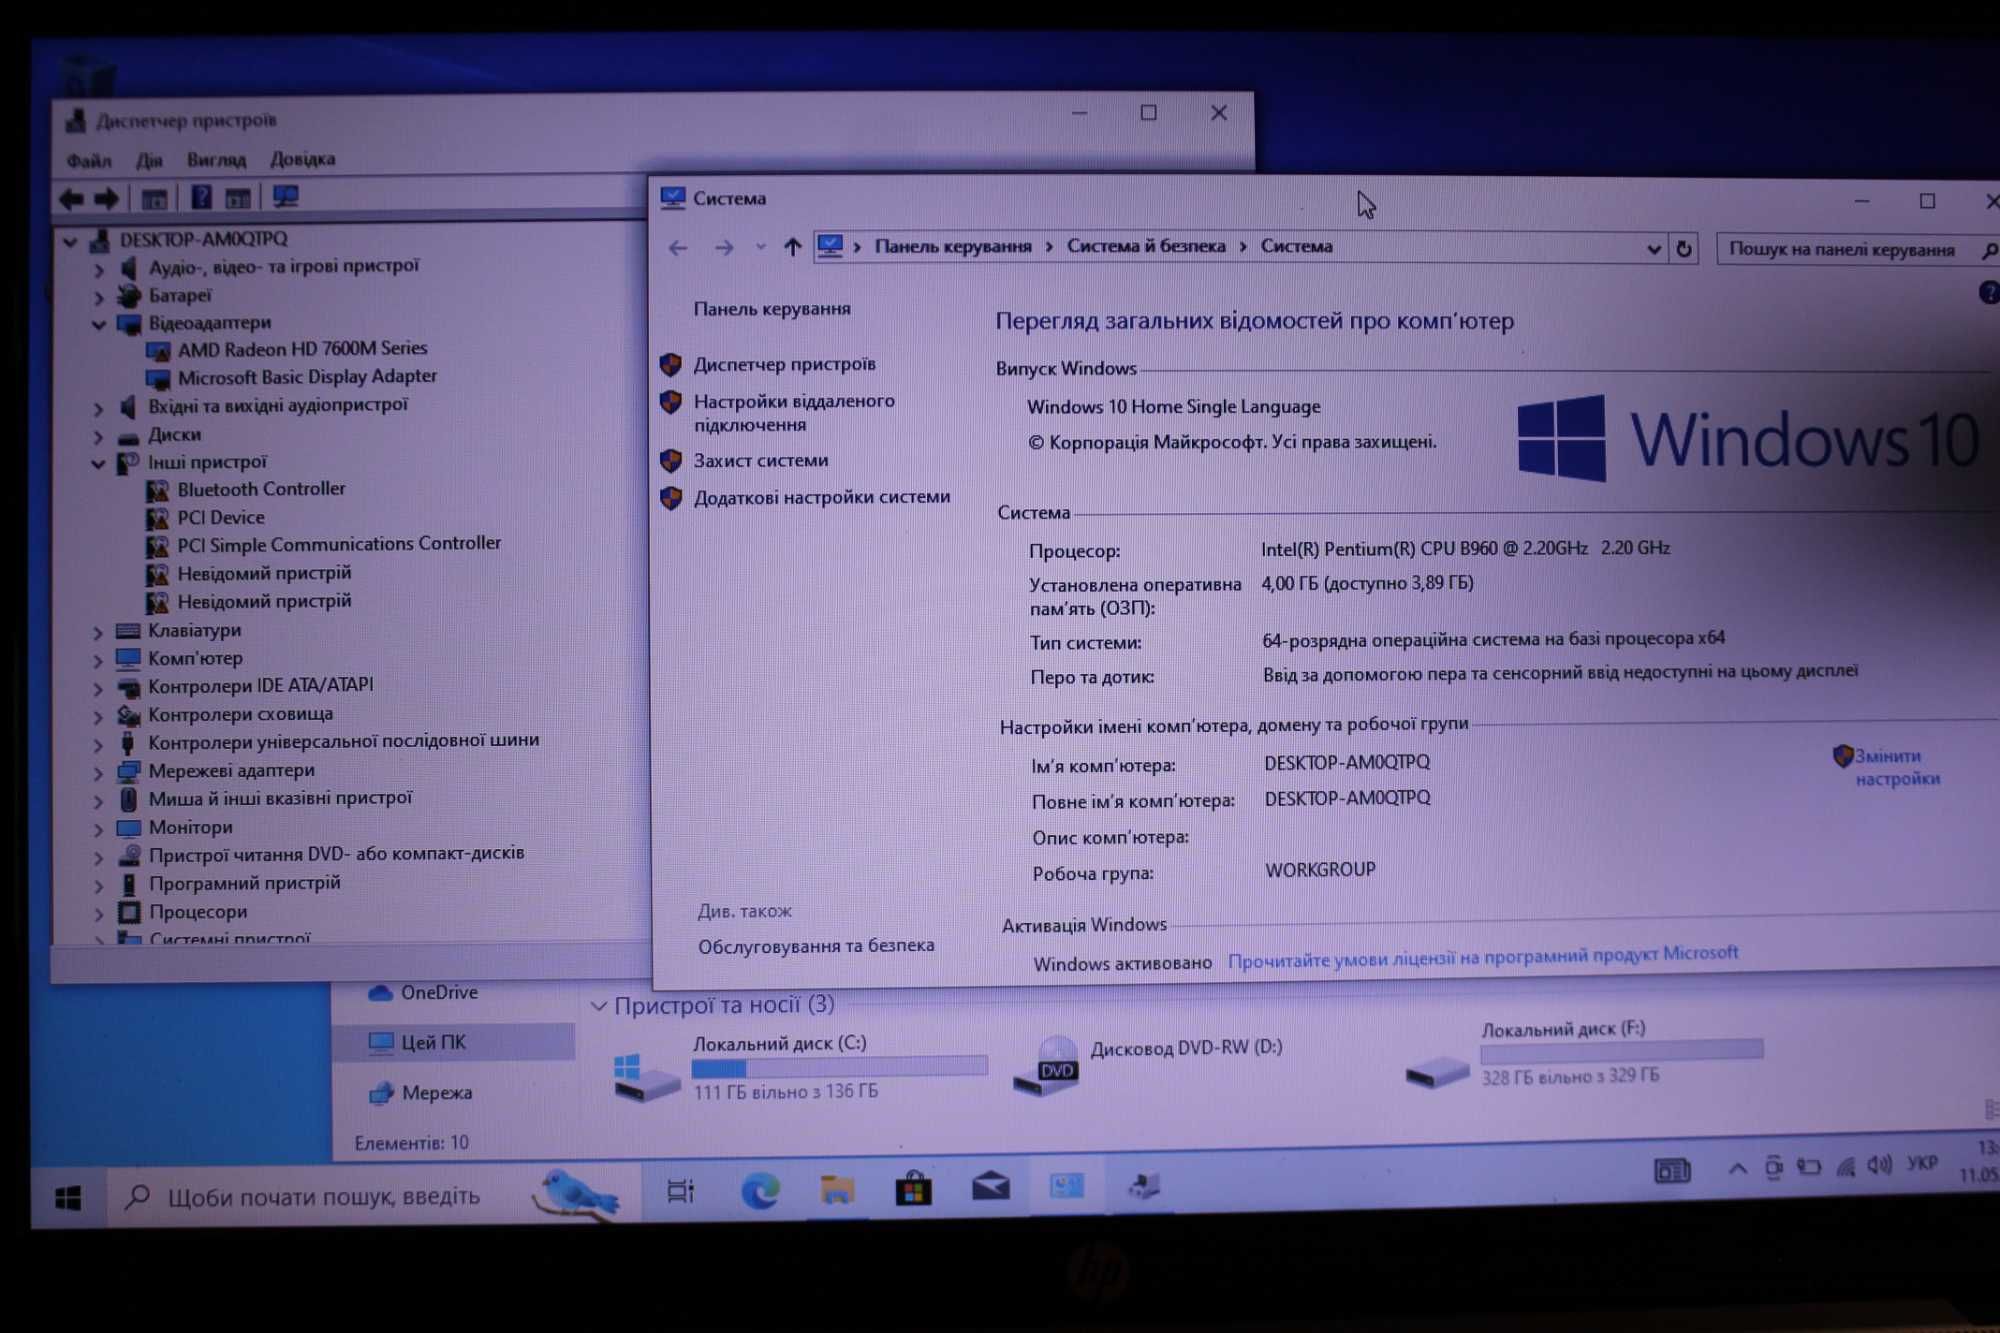
Task: Open the address bar history dropdown
Action: pyautogui.click(x=1653, y=249)
